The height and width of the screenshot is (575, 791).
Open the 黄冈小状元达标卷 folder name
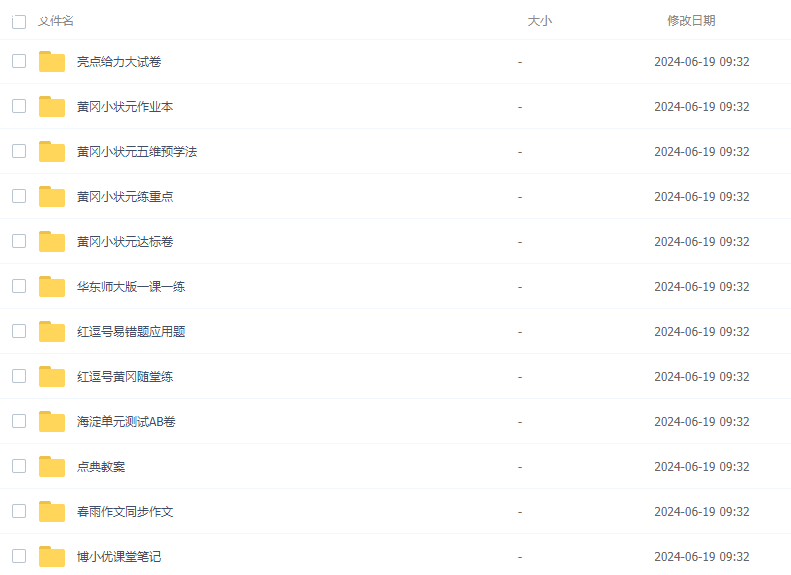pos(125,242)
